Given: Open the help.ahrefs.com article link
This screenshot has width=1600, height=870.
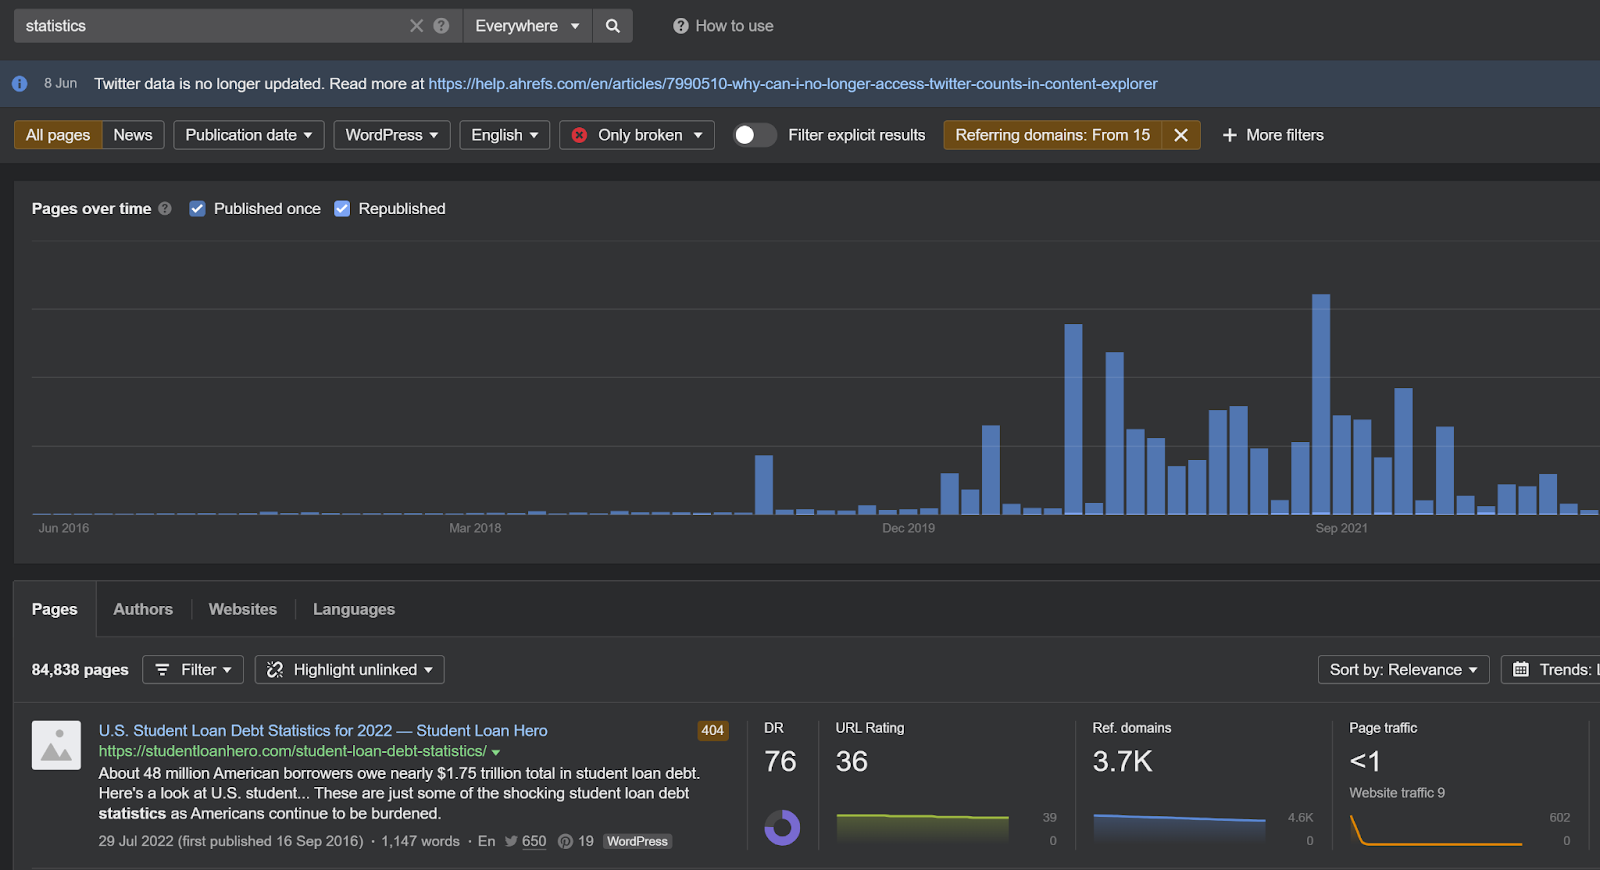Looking at the screenshot, I should [x=793, y=84].
